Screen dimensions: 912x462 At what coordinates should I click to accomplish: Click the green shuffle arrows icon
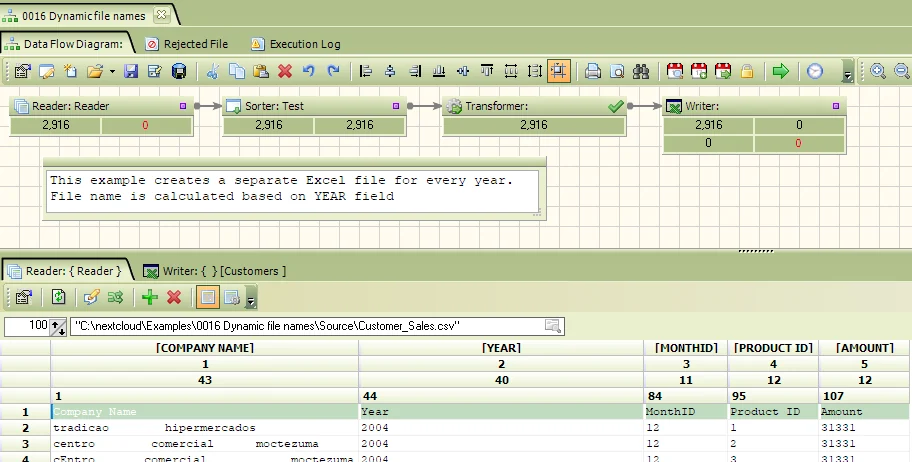click(x=115, y=297)
